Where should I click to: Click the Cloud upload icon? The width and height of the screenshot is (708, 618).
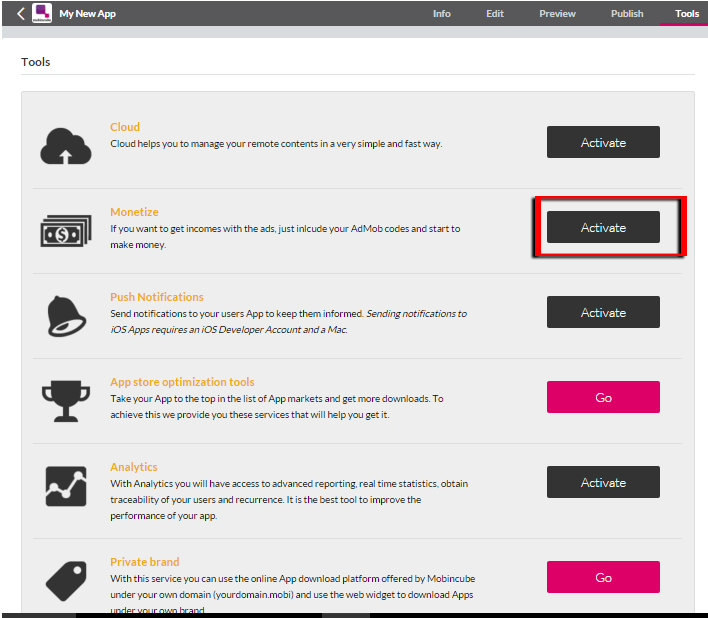[x=66, y=145]
